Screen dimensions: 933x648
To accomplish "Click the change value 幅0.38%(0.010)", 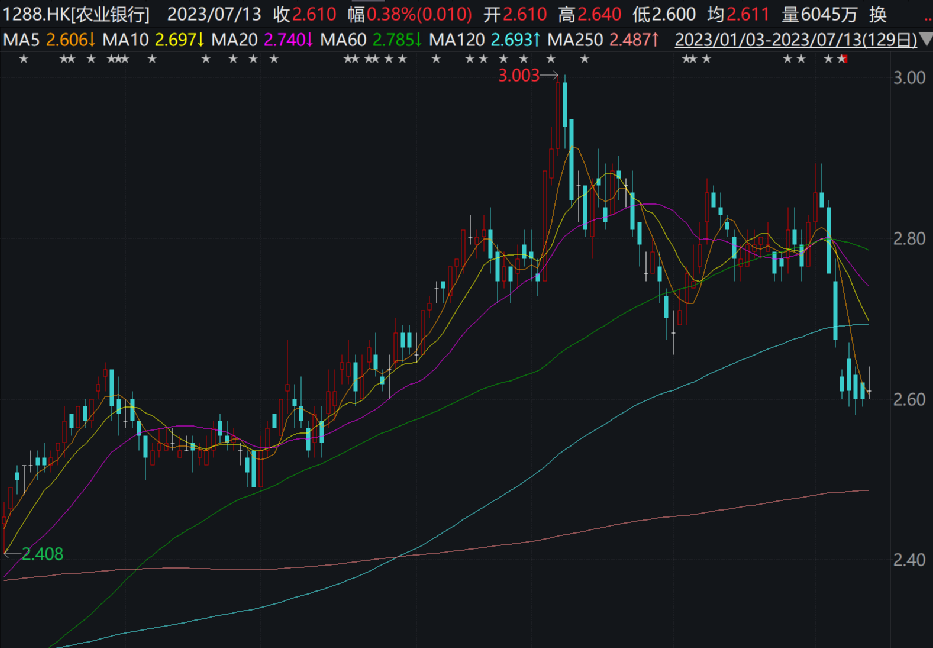I will (410, 14).
